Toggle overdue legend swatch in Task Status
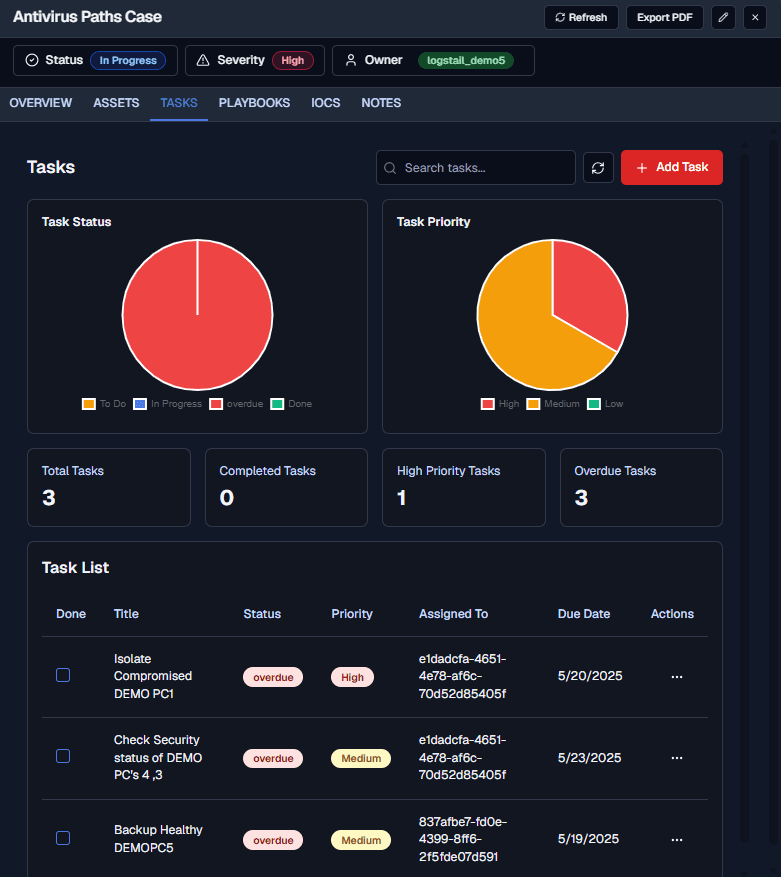 click(216, 404)
